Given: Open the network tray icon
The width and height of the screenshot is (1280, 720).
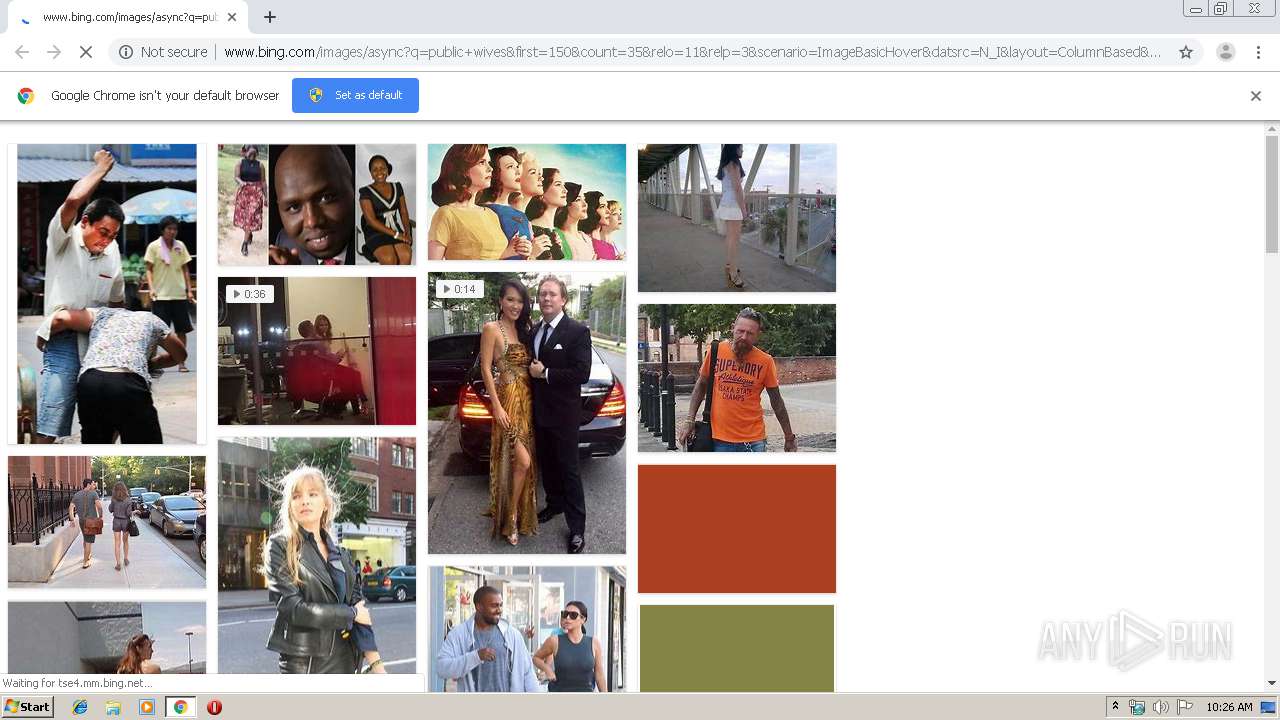Looking at the screenshot, I should coord(1137,707).
